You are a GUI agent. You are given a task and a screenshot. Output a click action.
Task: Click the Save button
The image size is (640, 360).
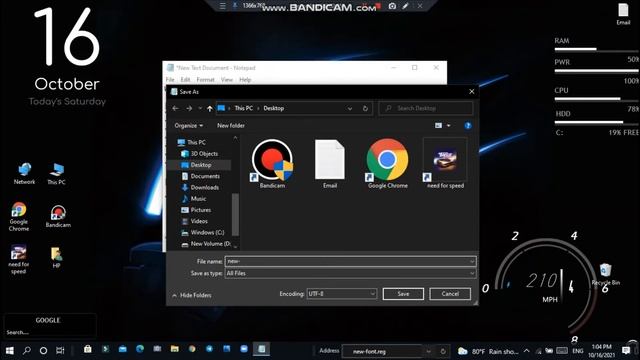403,294
